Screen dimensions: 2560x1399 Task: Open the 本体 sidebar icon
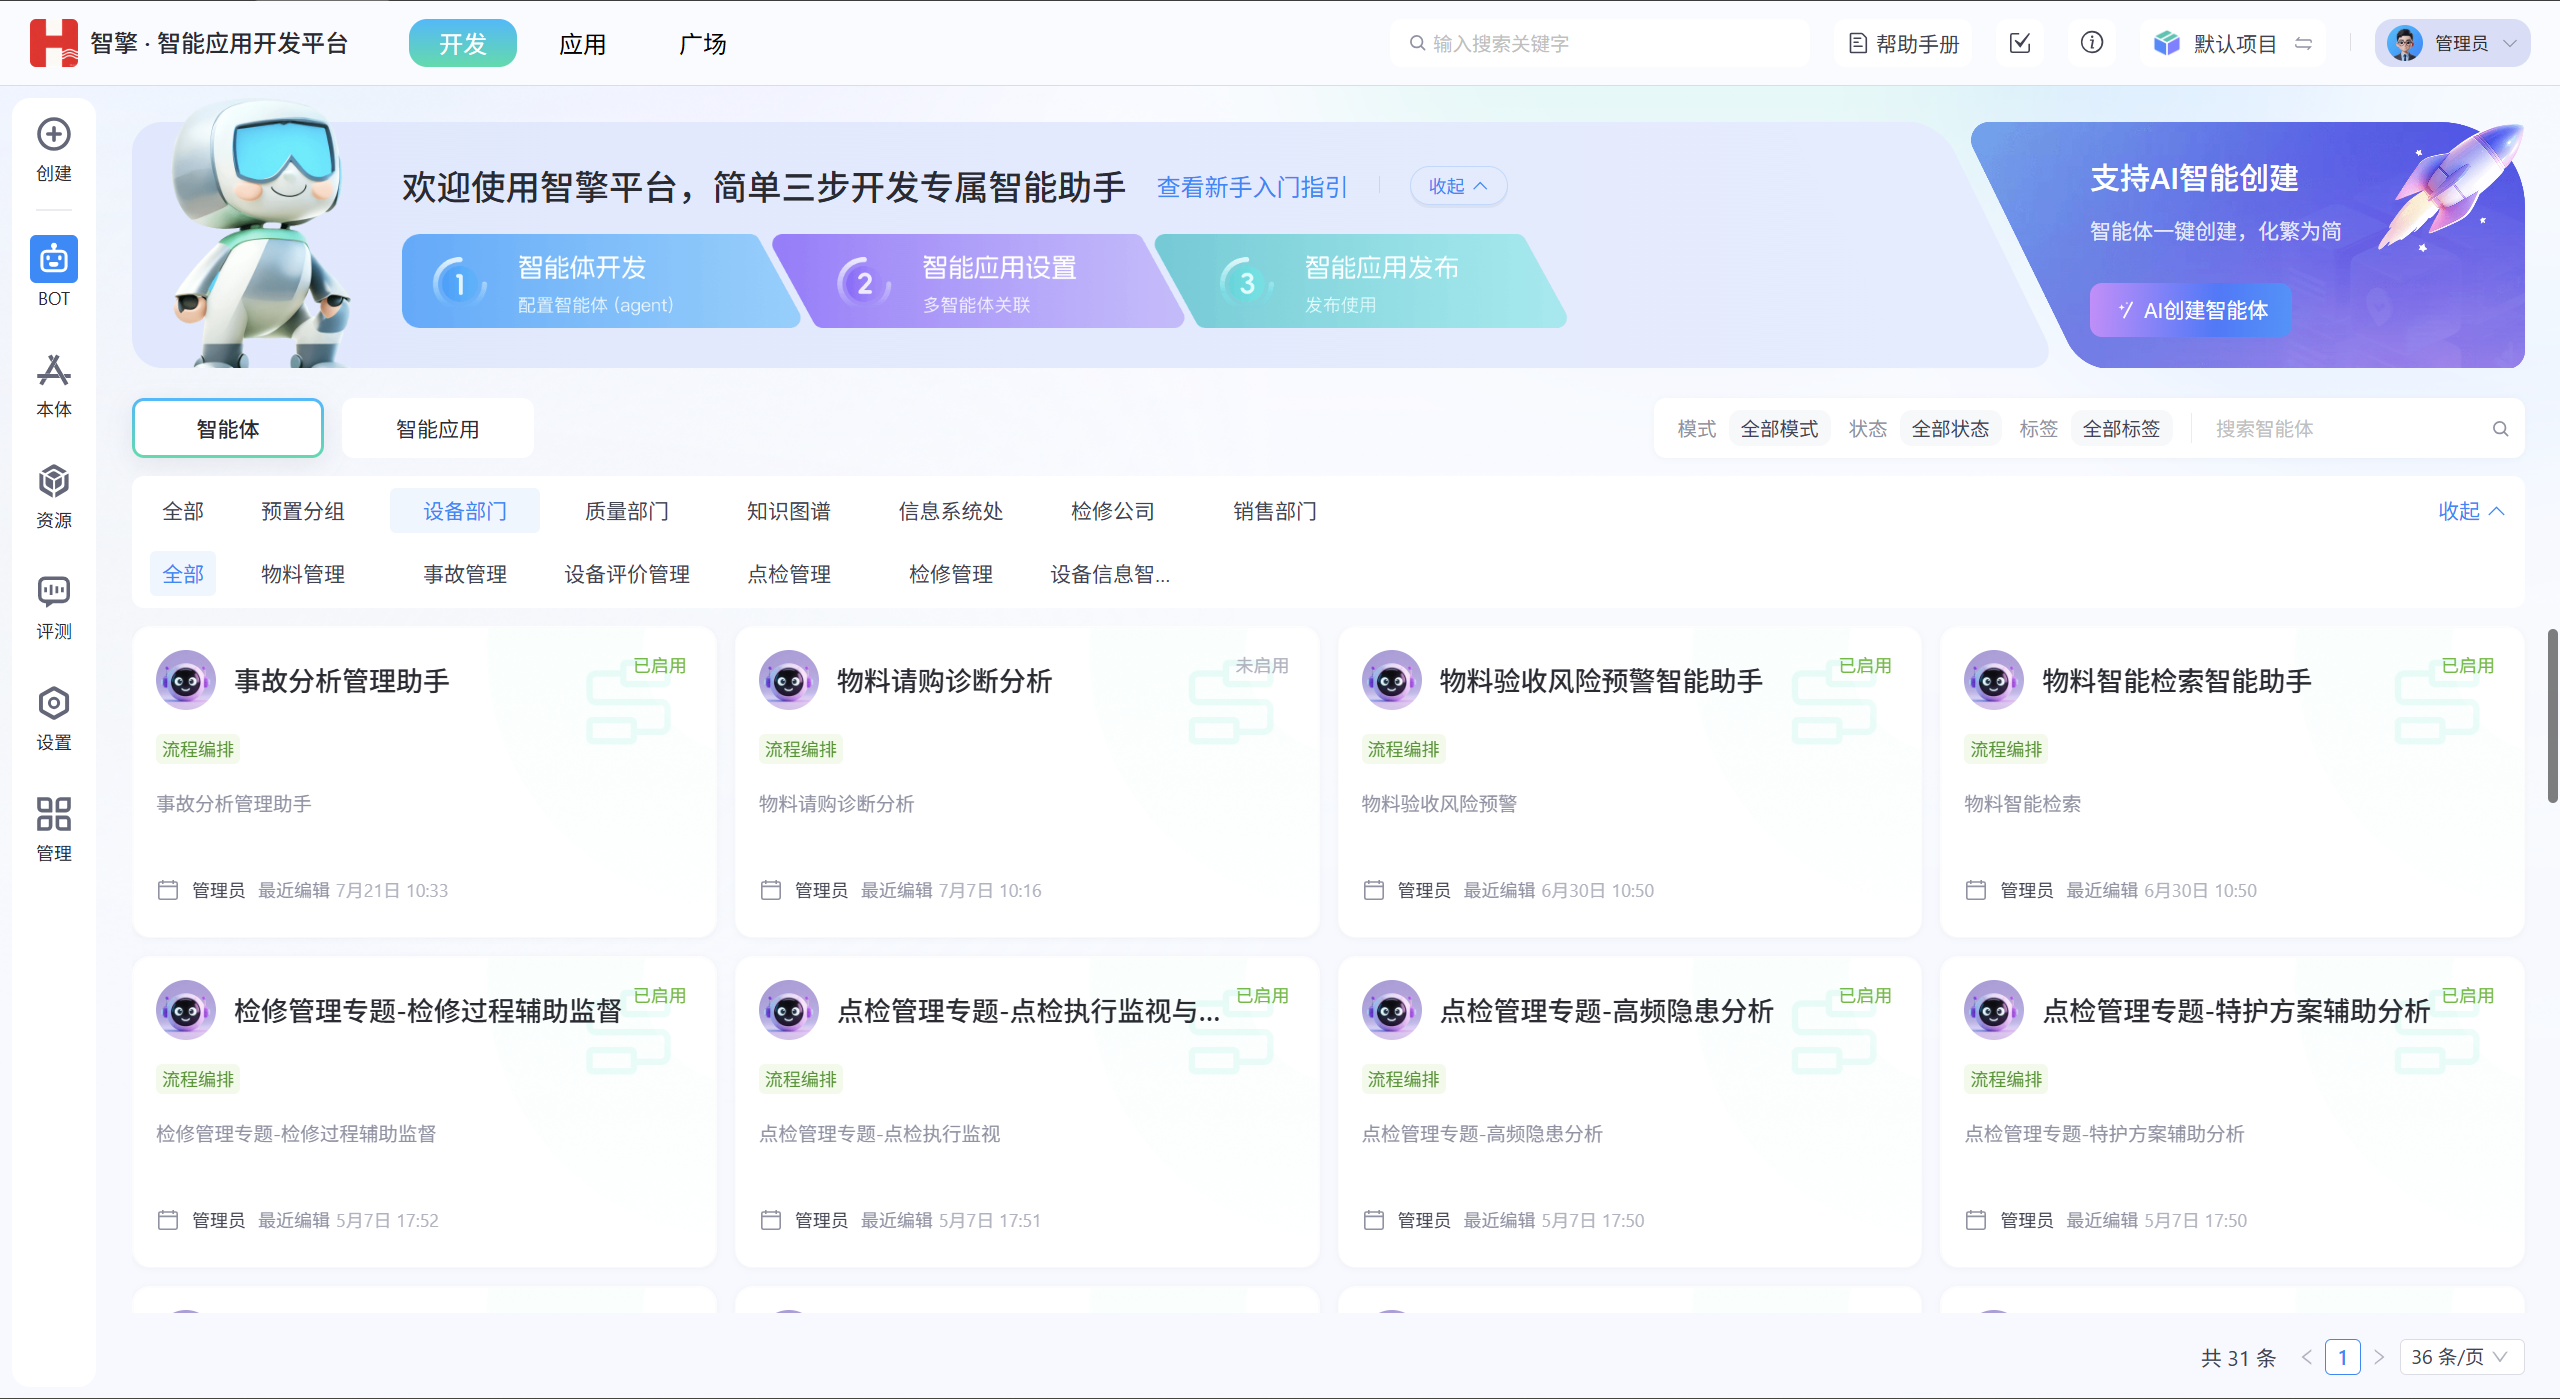pyautogui.click(x=54, y=371)
